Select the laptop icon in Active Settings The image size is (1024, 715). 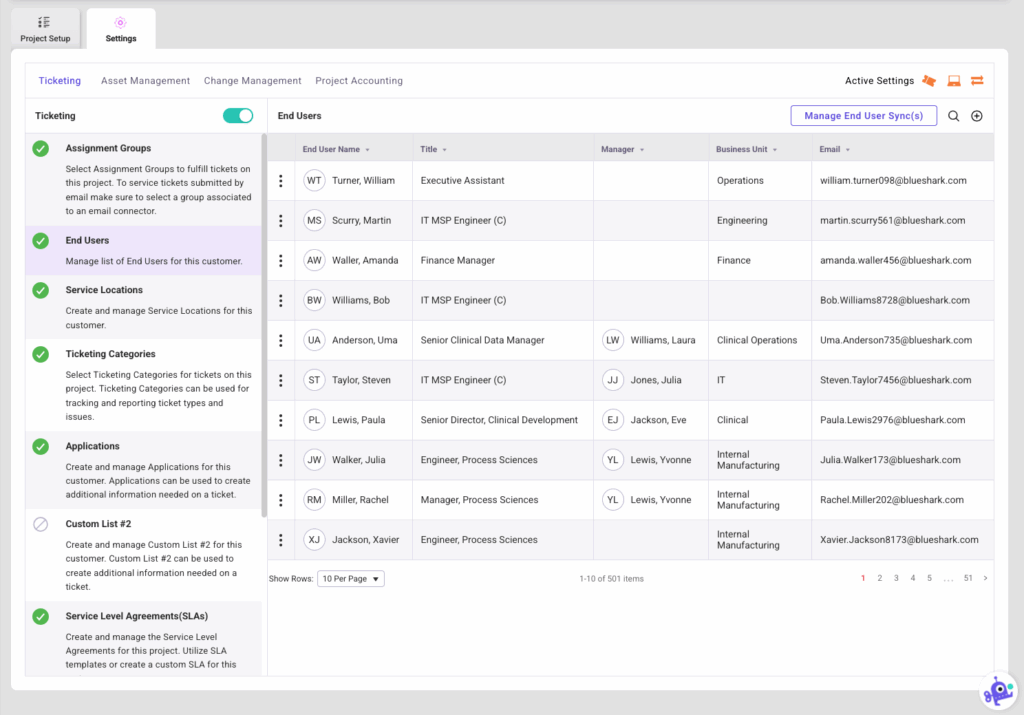[x=953, y=80]
